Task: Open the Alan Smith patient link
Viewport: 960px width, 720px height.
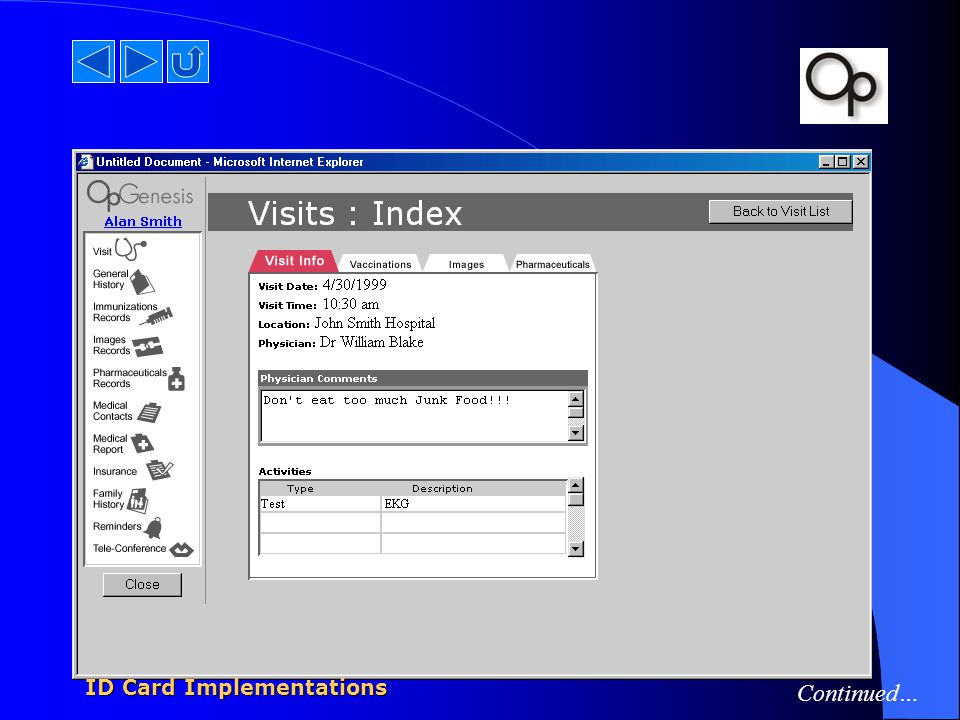Action: pos(143,222)
